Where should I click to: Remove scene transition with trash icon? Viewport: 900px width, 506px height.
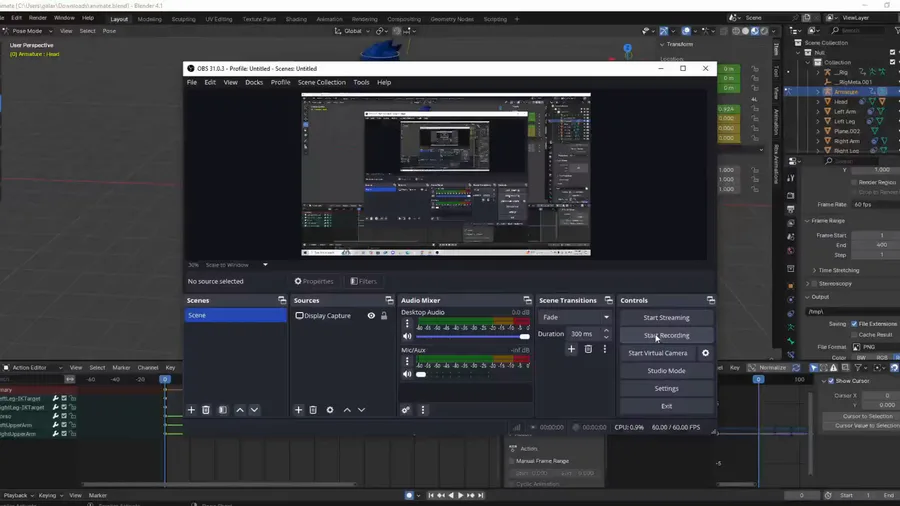[588, 349]
